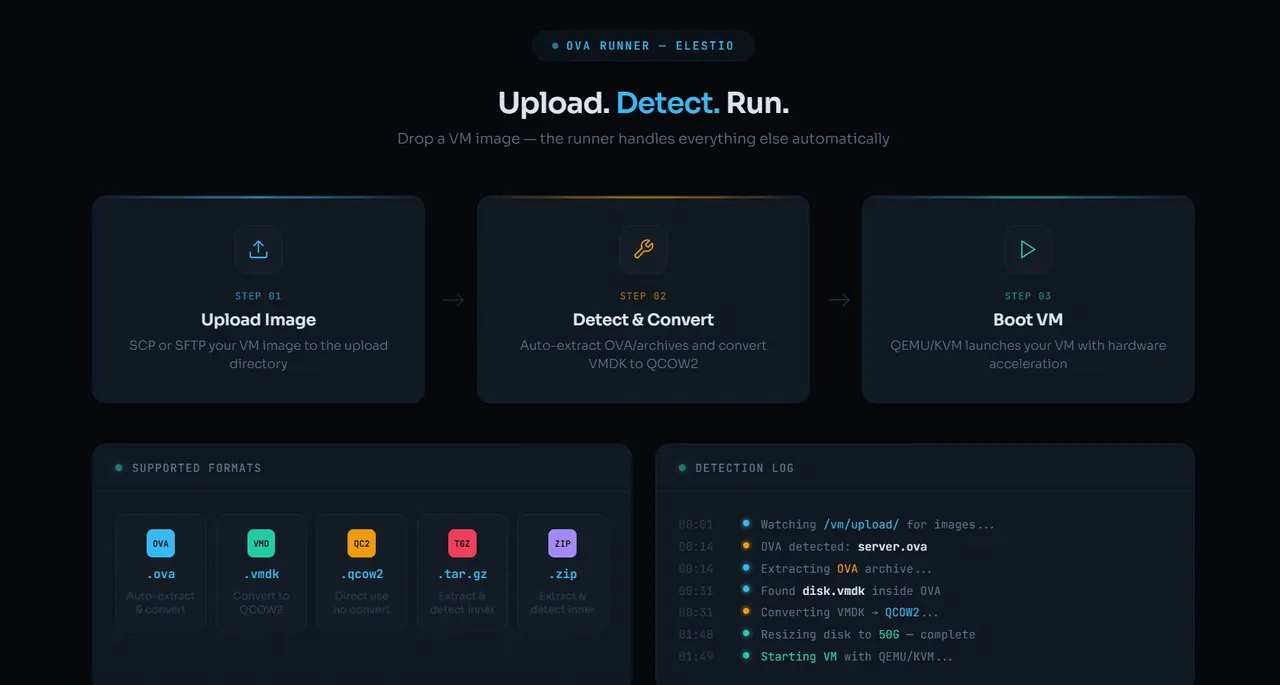Click the OVA Runner — Elestio pill badge
1280x685 pixels.
pyautogui.click(x=643, y=46)
